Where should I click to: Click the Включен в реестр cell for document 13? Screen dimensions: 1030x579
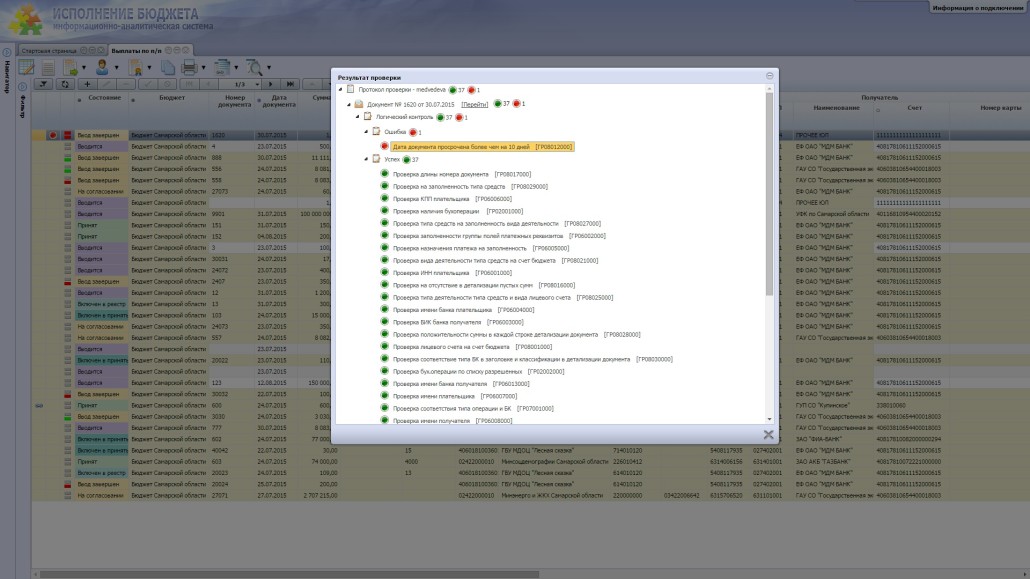[x=102, y=304]
